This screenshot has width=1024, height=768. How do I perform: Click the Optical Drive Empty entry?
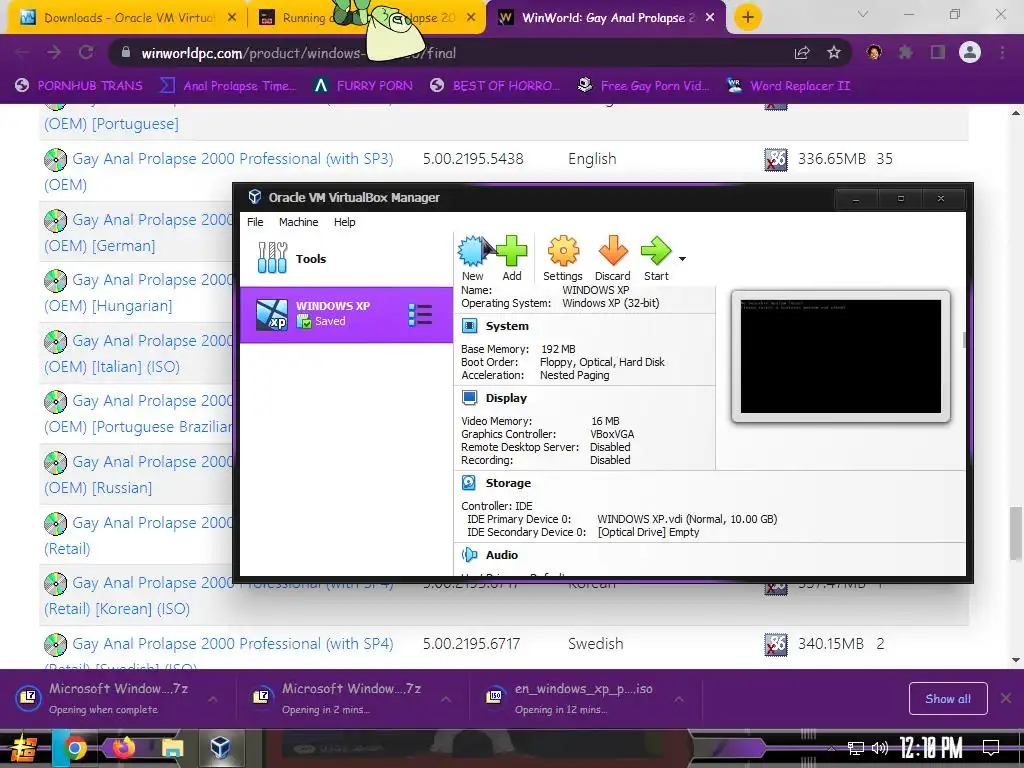648,532
